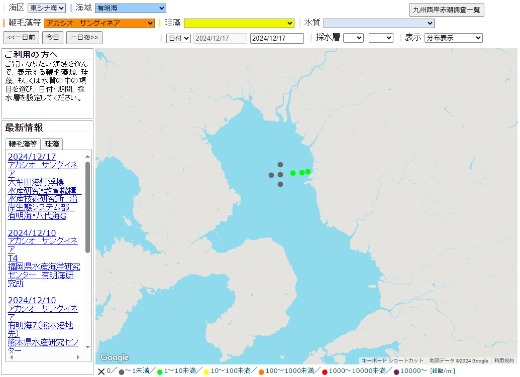
Task: Click the leftmost gray map marker
Action: click(271, 175)
